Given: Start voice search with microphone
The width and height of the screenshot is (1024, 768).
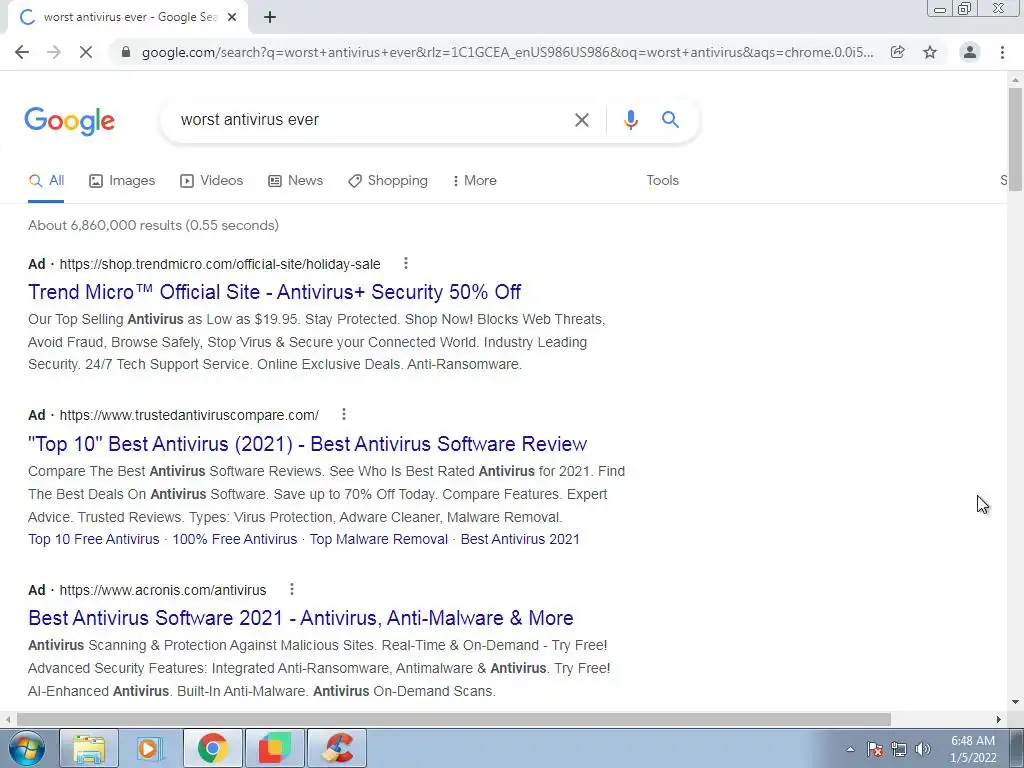Looking at the screenshot, I should [x=630, y=120].
